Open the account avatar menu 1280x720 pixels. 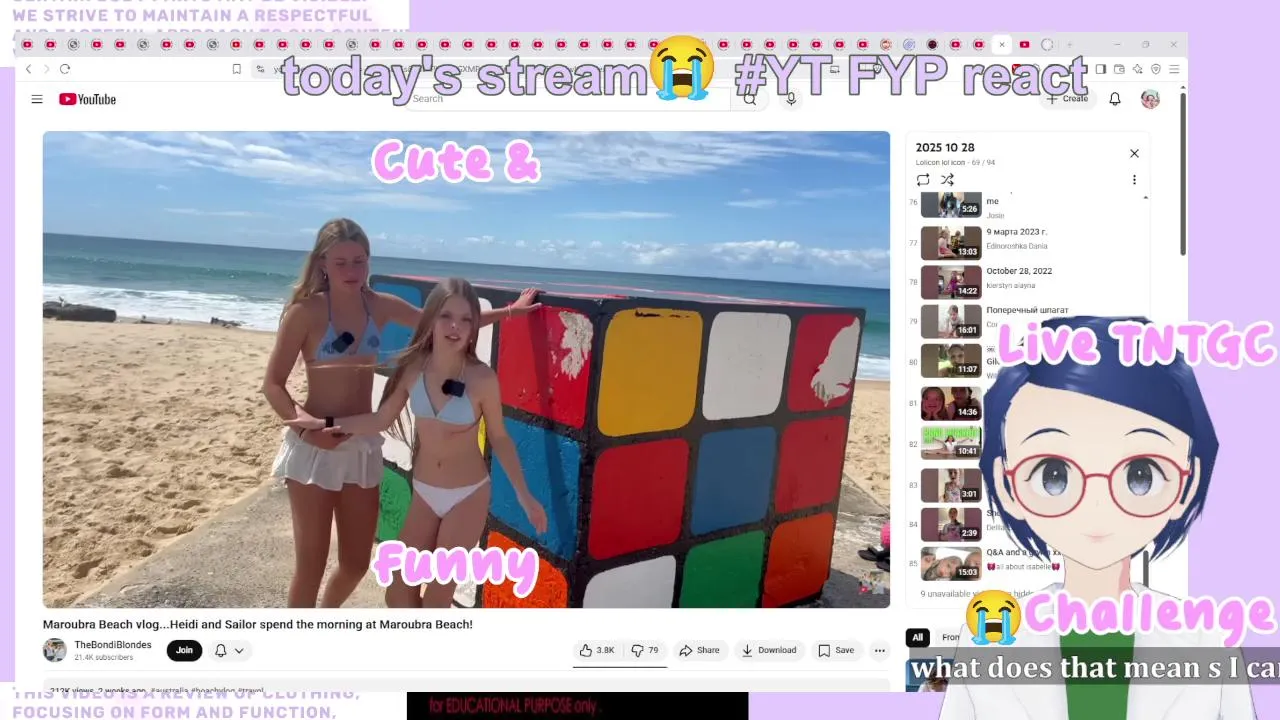pos(1150,99)
